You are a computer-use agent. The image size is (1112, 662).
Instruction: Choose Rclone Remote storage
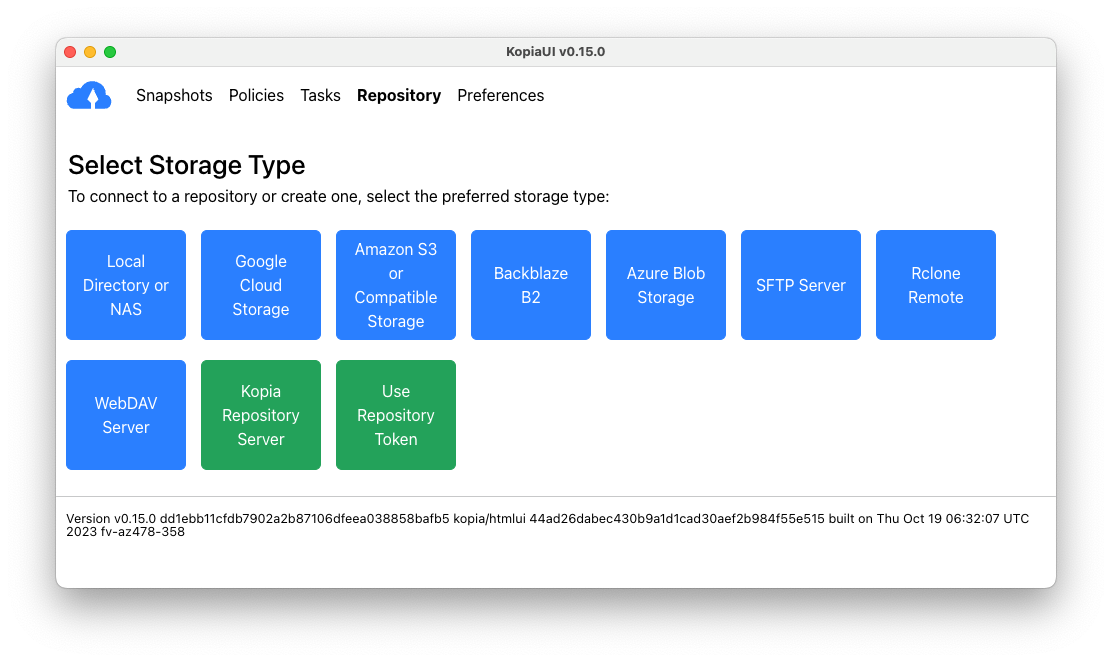935,285
